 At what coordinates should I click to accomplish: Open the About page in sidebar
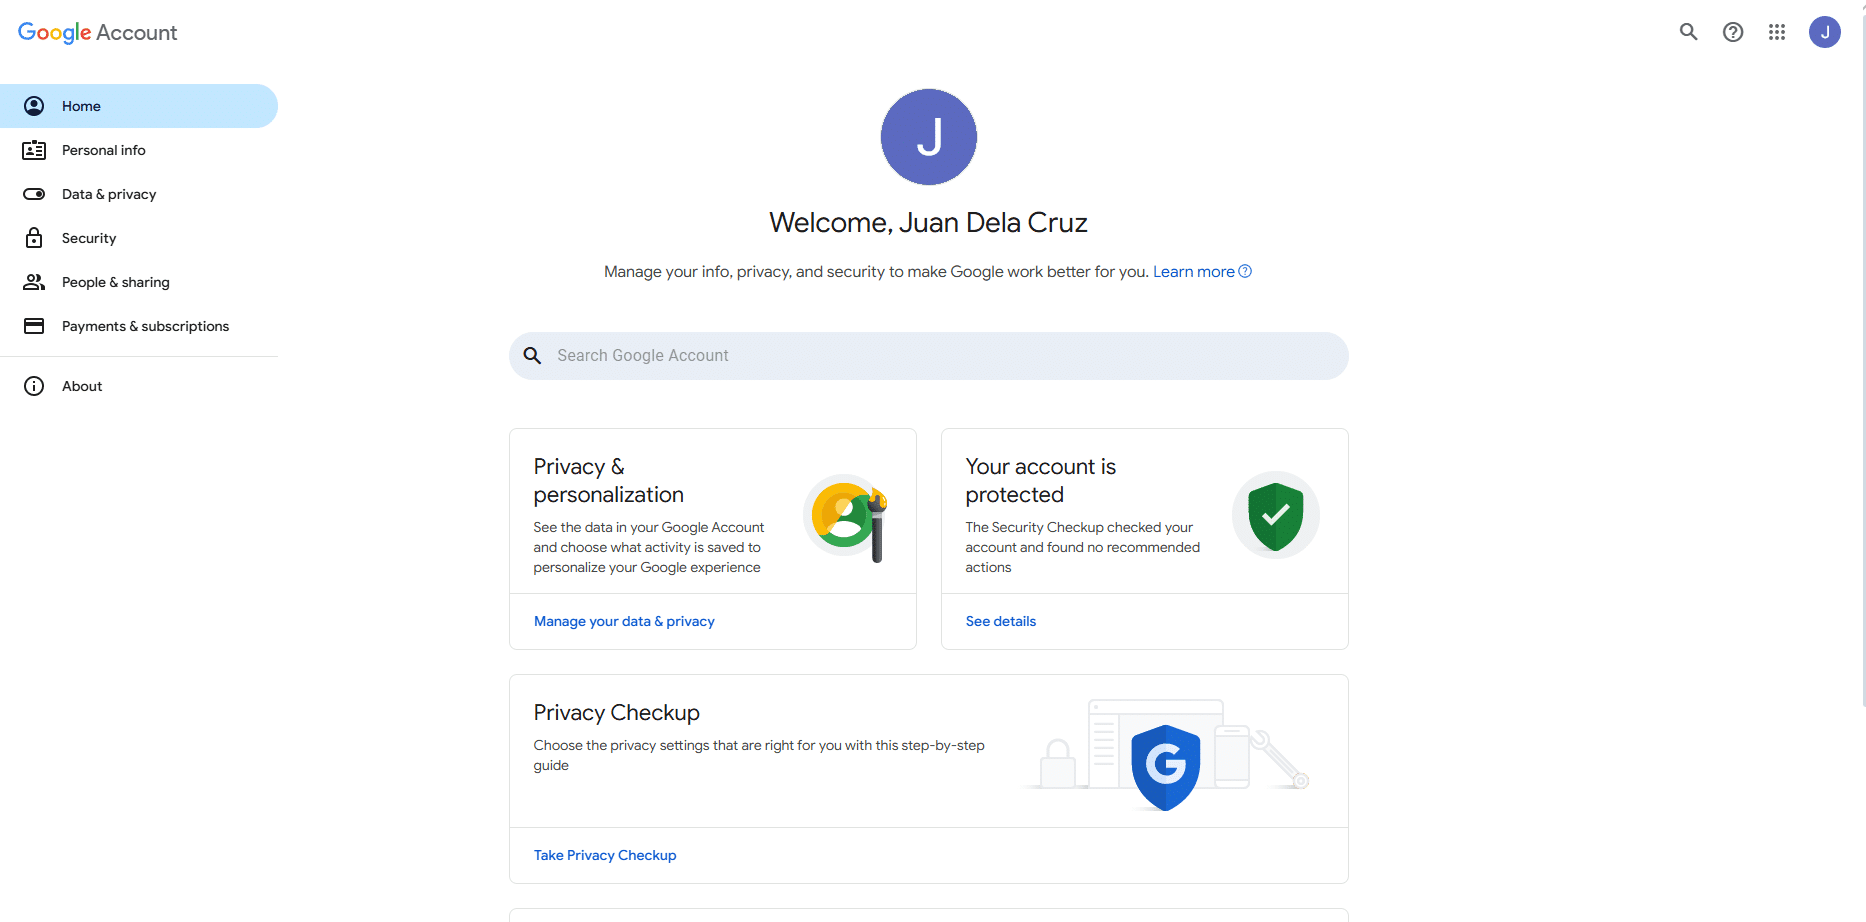point(82,386)
